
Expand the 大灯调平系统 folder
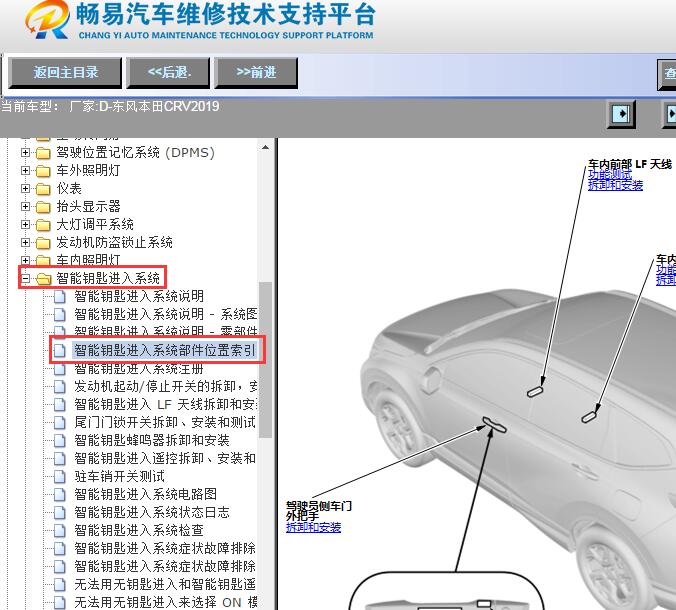click(x=25, y=224)
